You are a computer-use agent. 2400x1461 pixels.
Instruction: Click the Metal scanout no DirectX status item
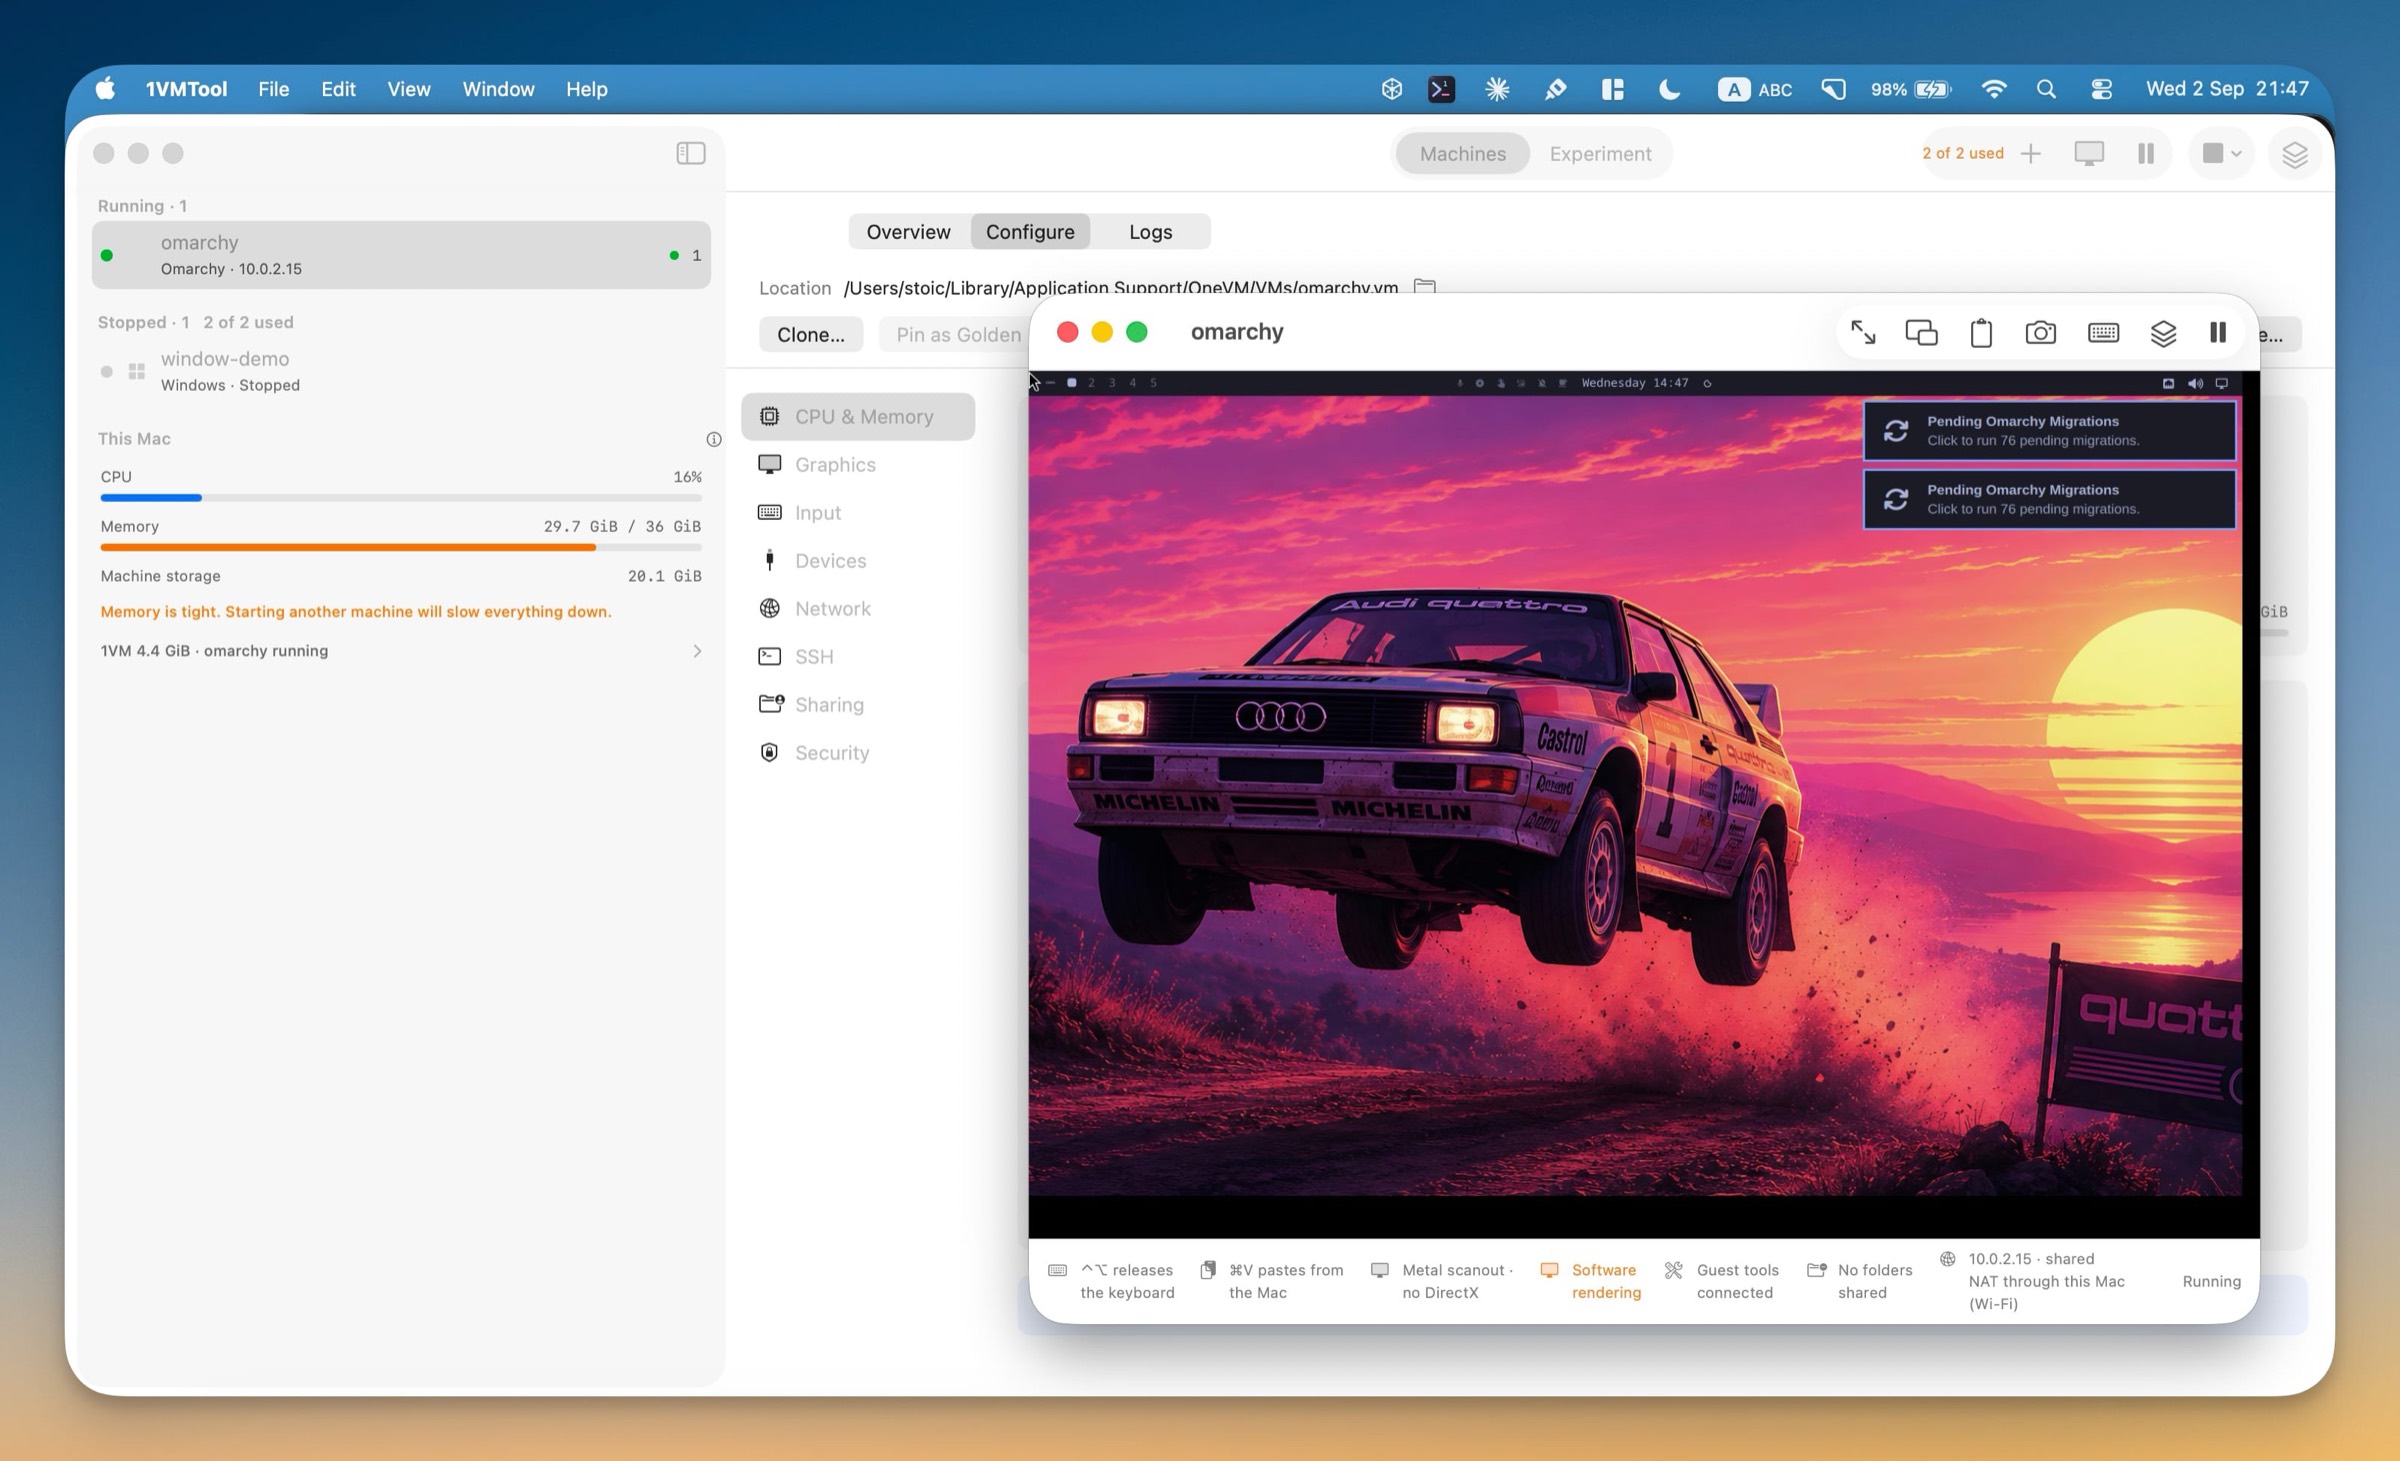[1442, 1281]
